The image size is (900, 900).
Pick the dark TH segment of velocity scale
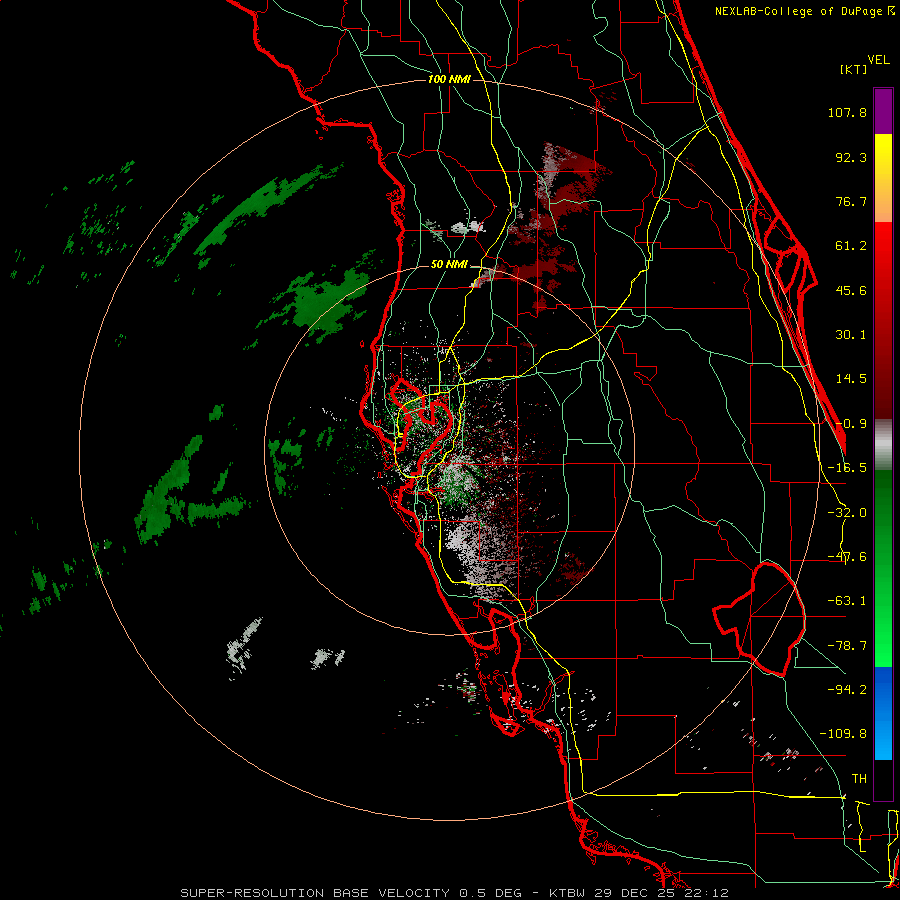point(883,779)
